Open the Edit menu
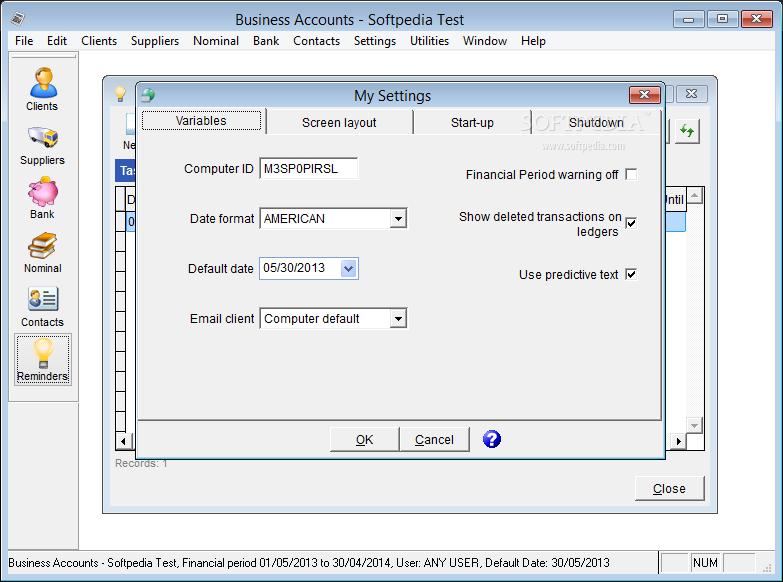This screenshot has height=582, width=783. coord(57,41)
